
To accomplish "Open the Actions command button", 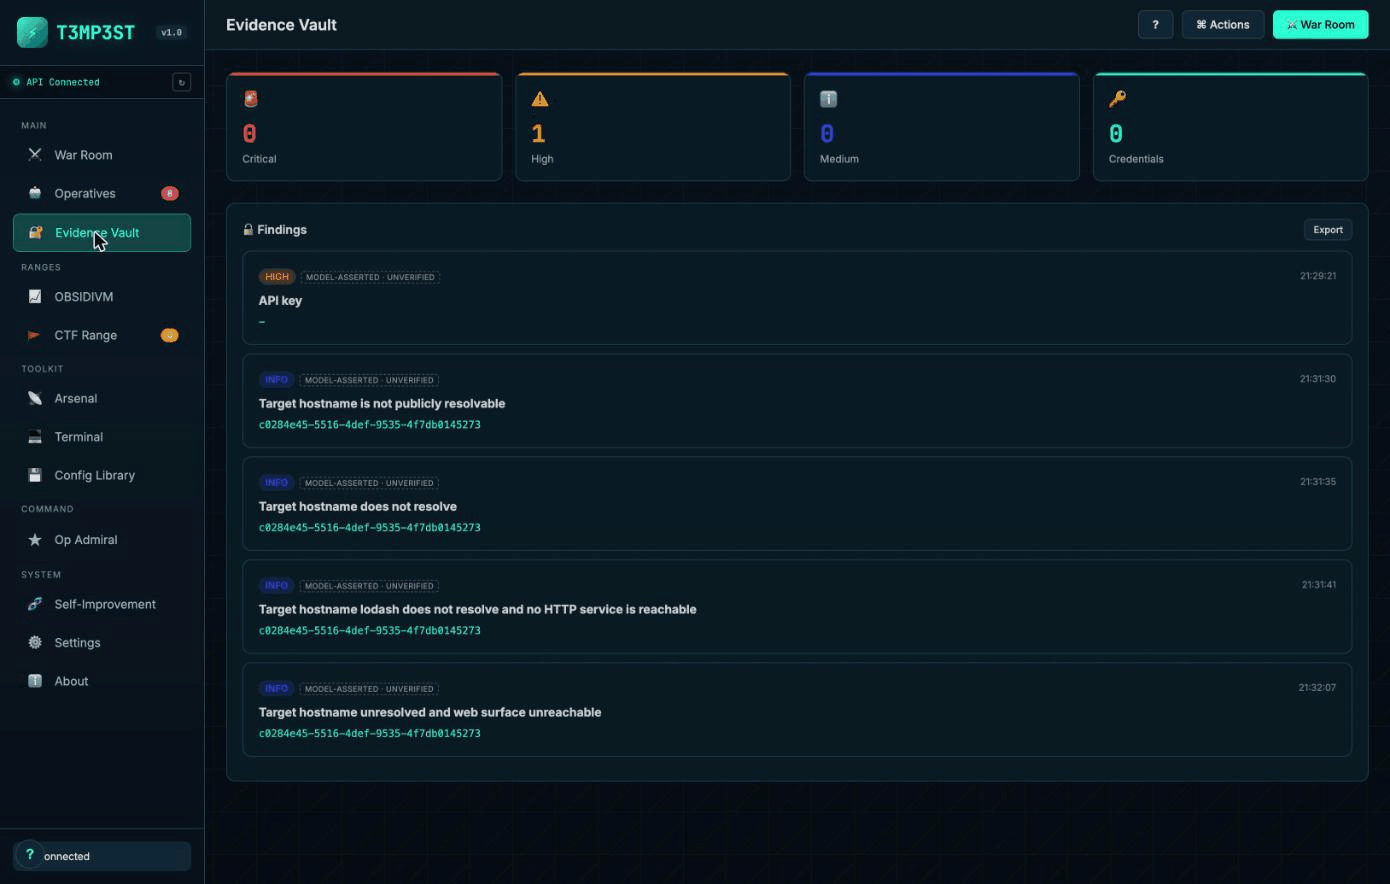I will click(1223, 25).
